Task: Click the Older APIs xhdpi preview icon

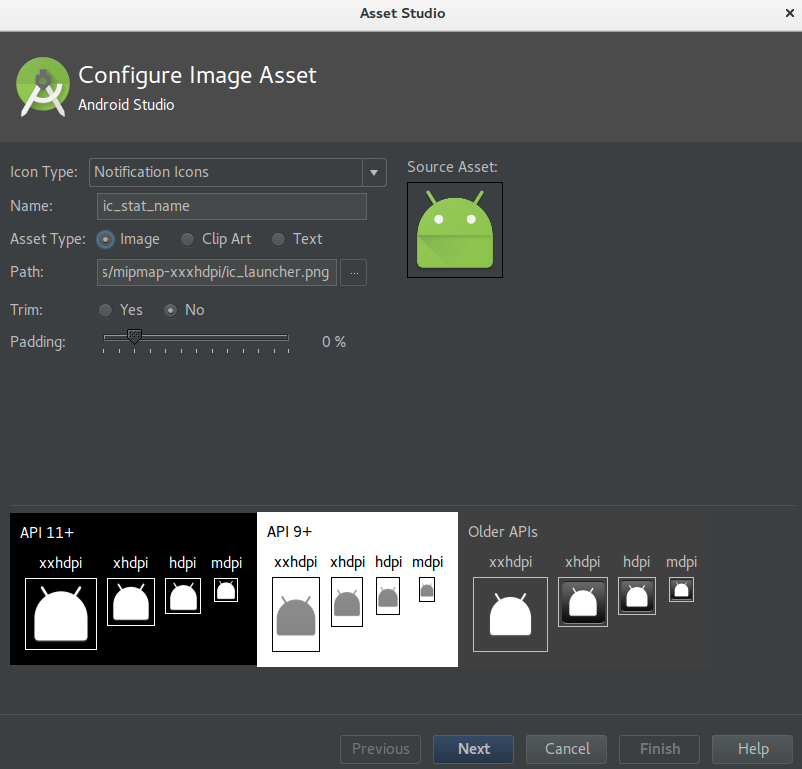Action: [x=583, y=602]
